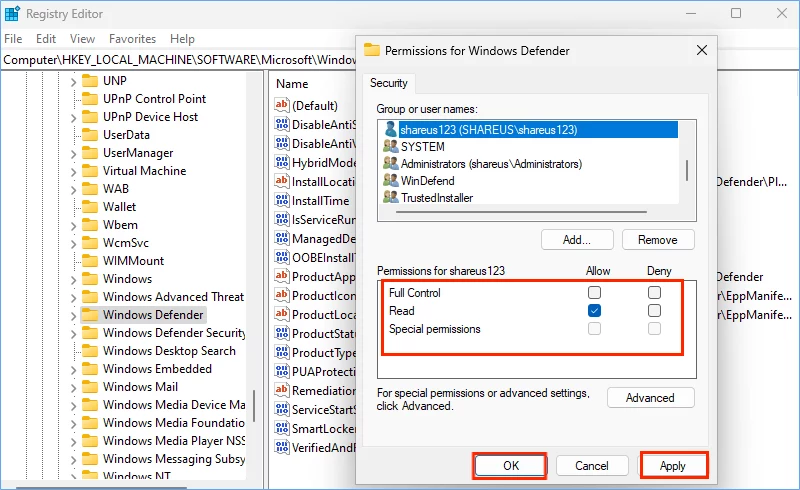Click the UNP folder icon
The width and height of the screenshot is (800, 490).
pyautogui.click(x=90, y=81)
